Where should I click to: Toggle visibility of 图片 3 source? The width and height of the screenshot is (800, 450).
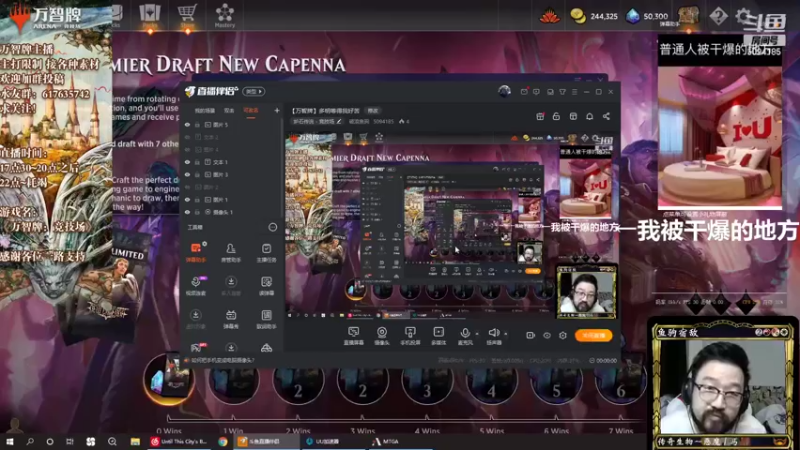(x=187, y=174)
